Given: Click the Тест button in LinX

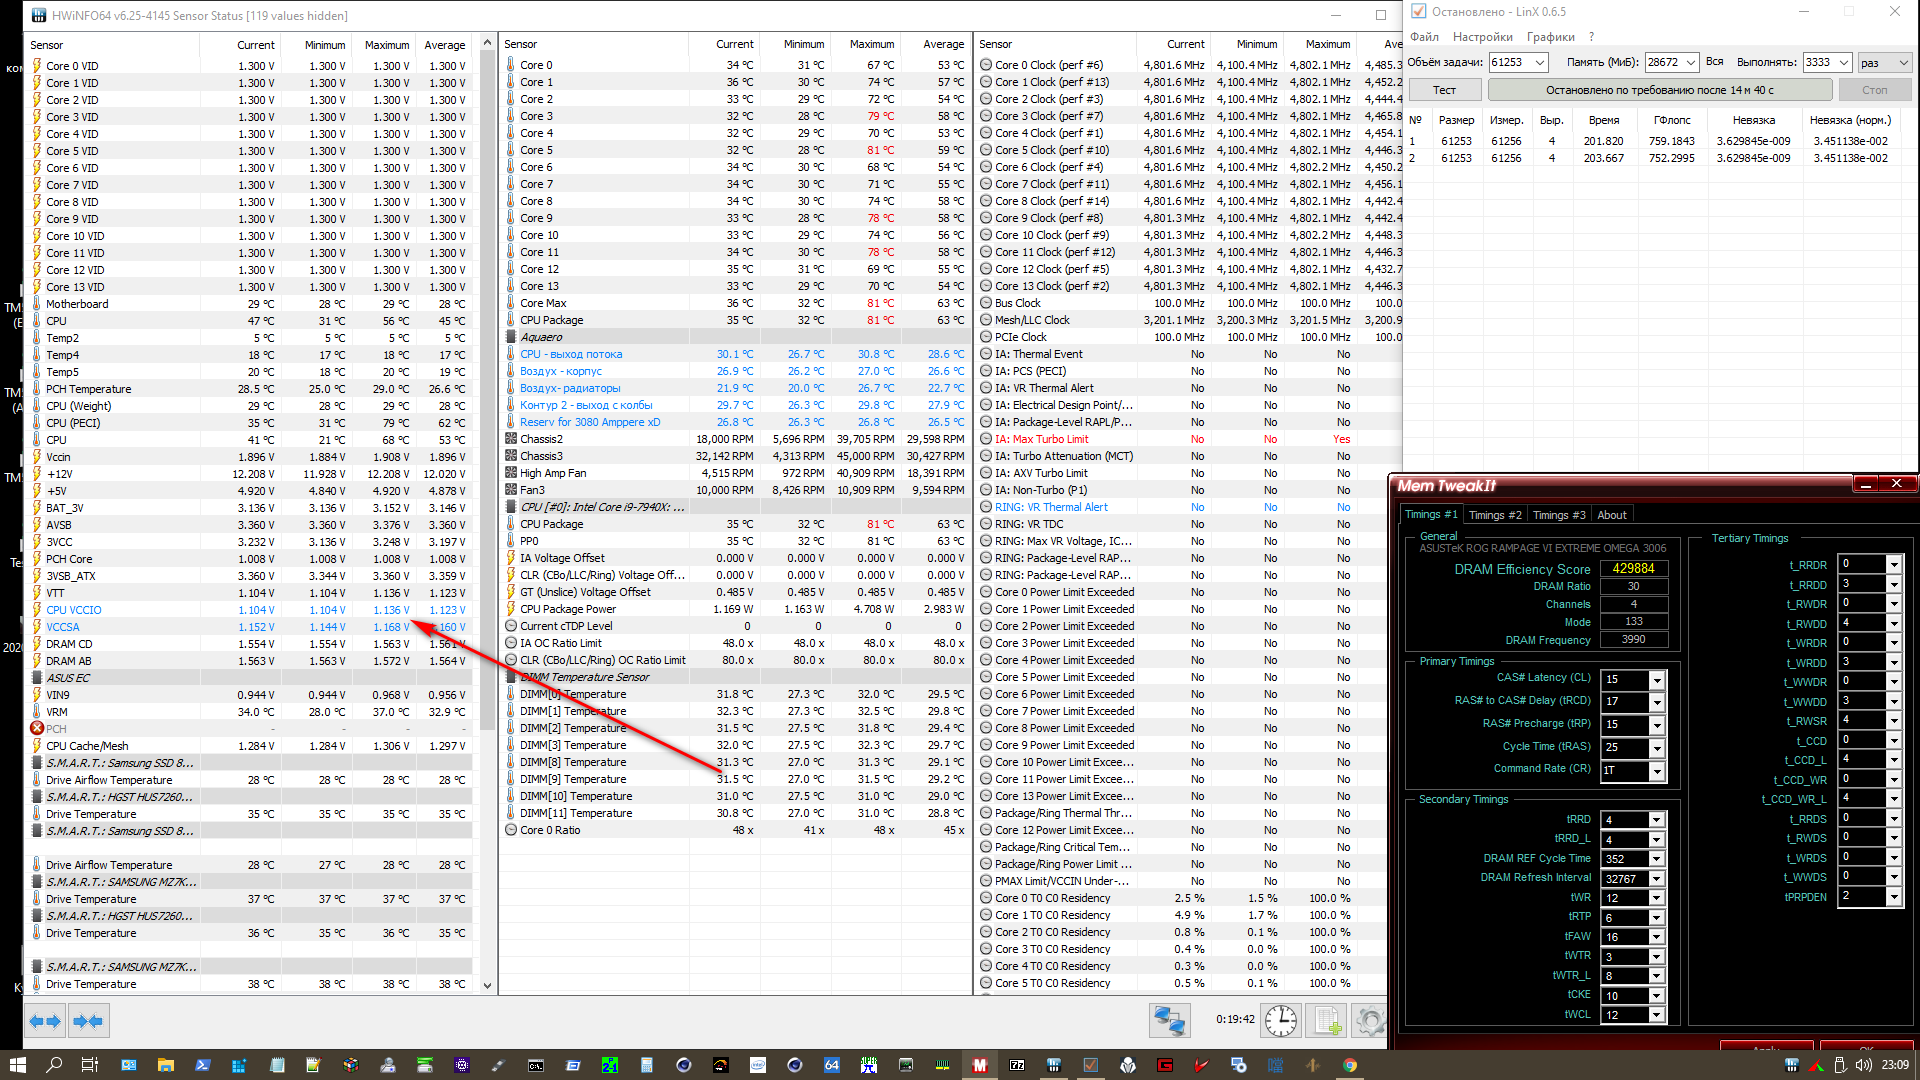Looking at the screenshot, I should [1444, 90].
